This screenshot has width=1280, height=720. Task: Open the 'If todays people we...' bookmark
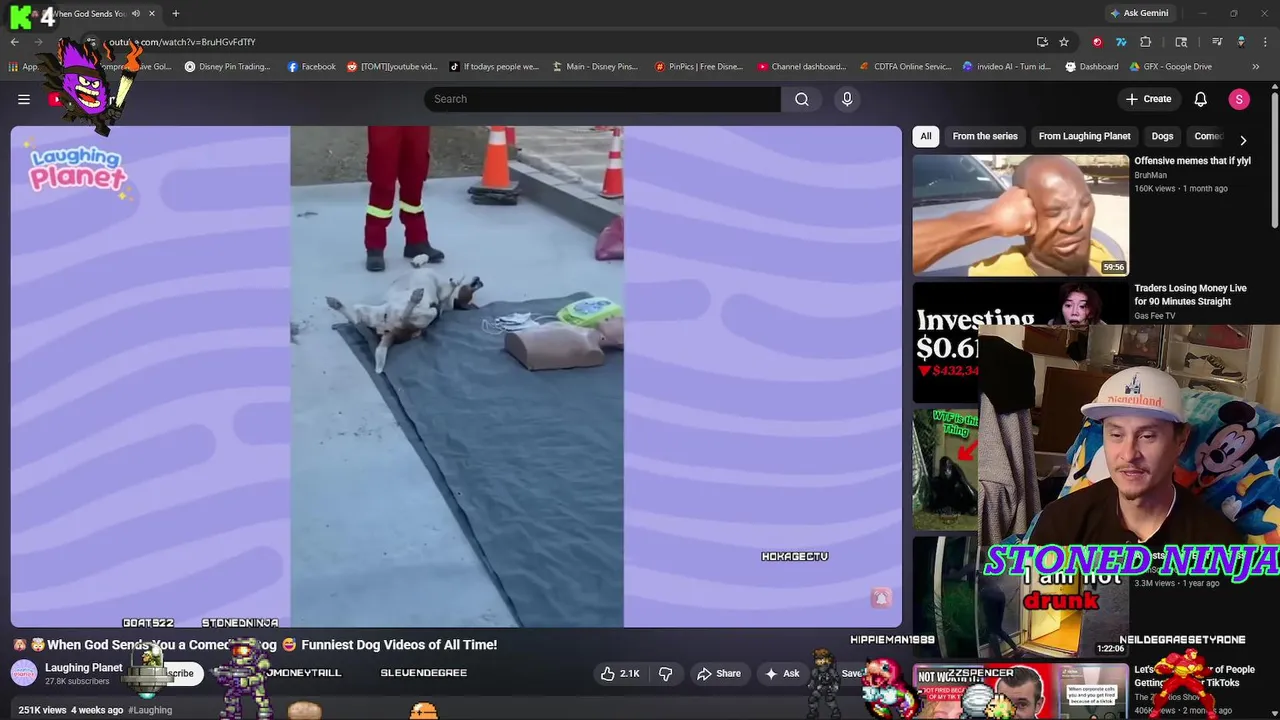tap(494, 67)
